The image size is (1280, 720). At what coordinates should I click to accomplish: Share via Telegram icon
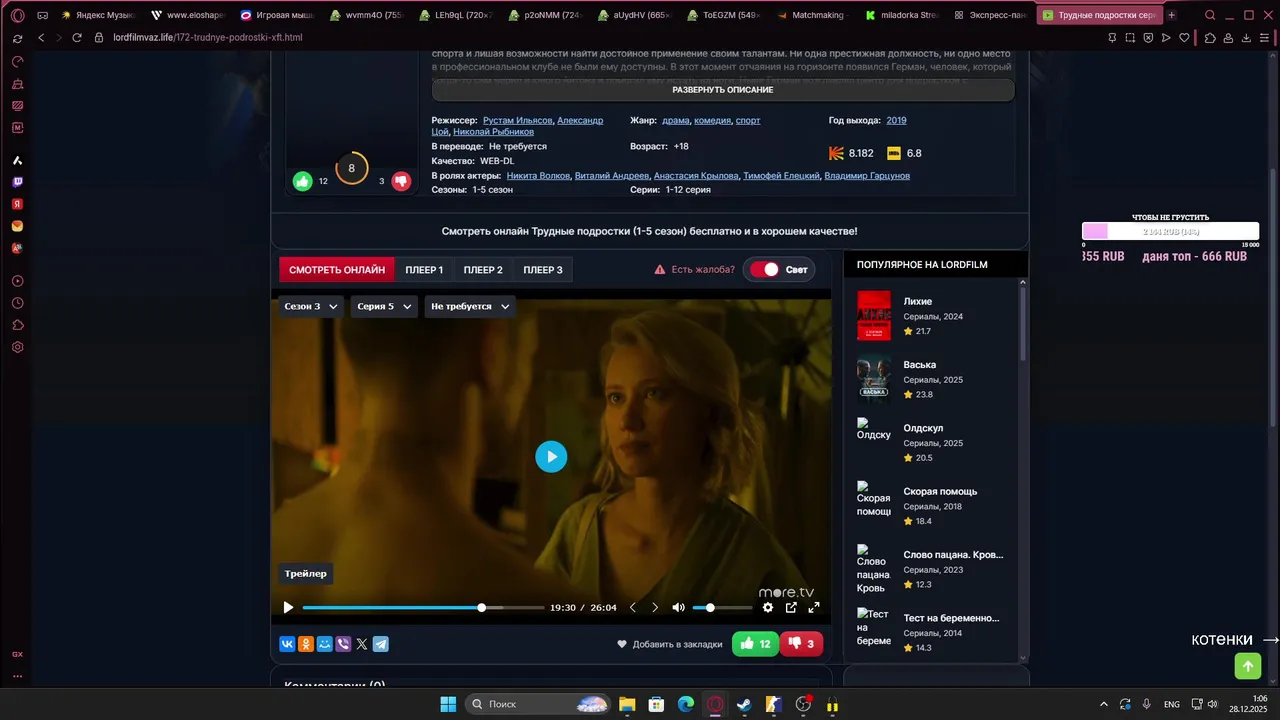[381, 644]
